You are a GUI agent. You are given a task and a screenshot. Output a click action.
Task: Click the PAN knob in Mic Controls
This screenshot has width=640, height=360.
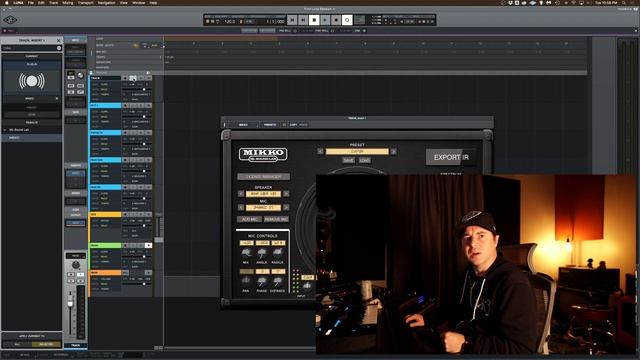click(246, 281)
